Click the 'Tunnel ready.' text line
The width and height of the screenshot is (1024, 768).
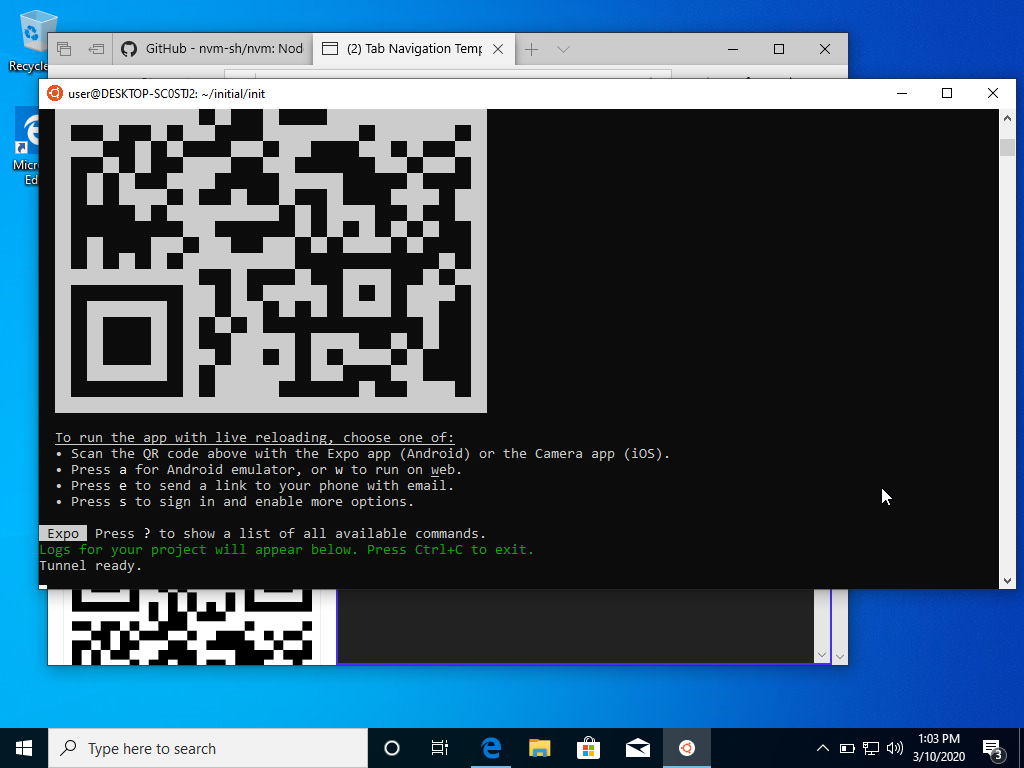(x=91, y=566)
